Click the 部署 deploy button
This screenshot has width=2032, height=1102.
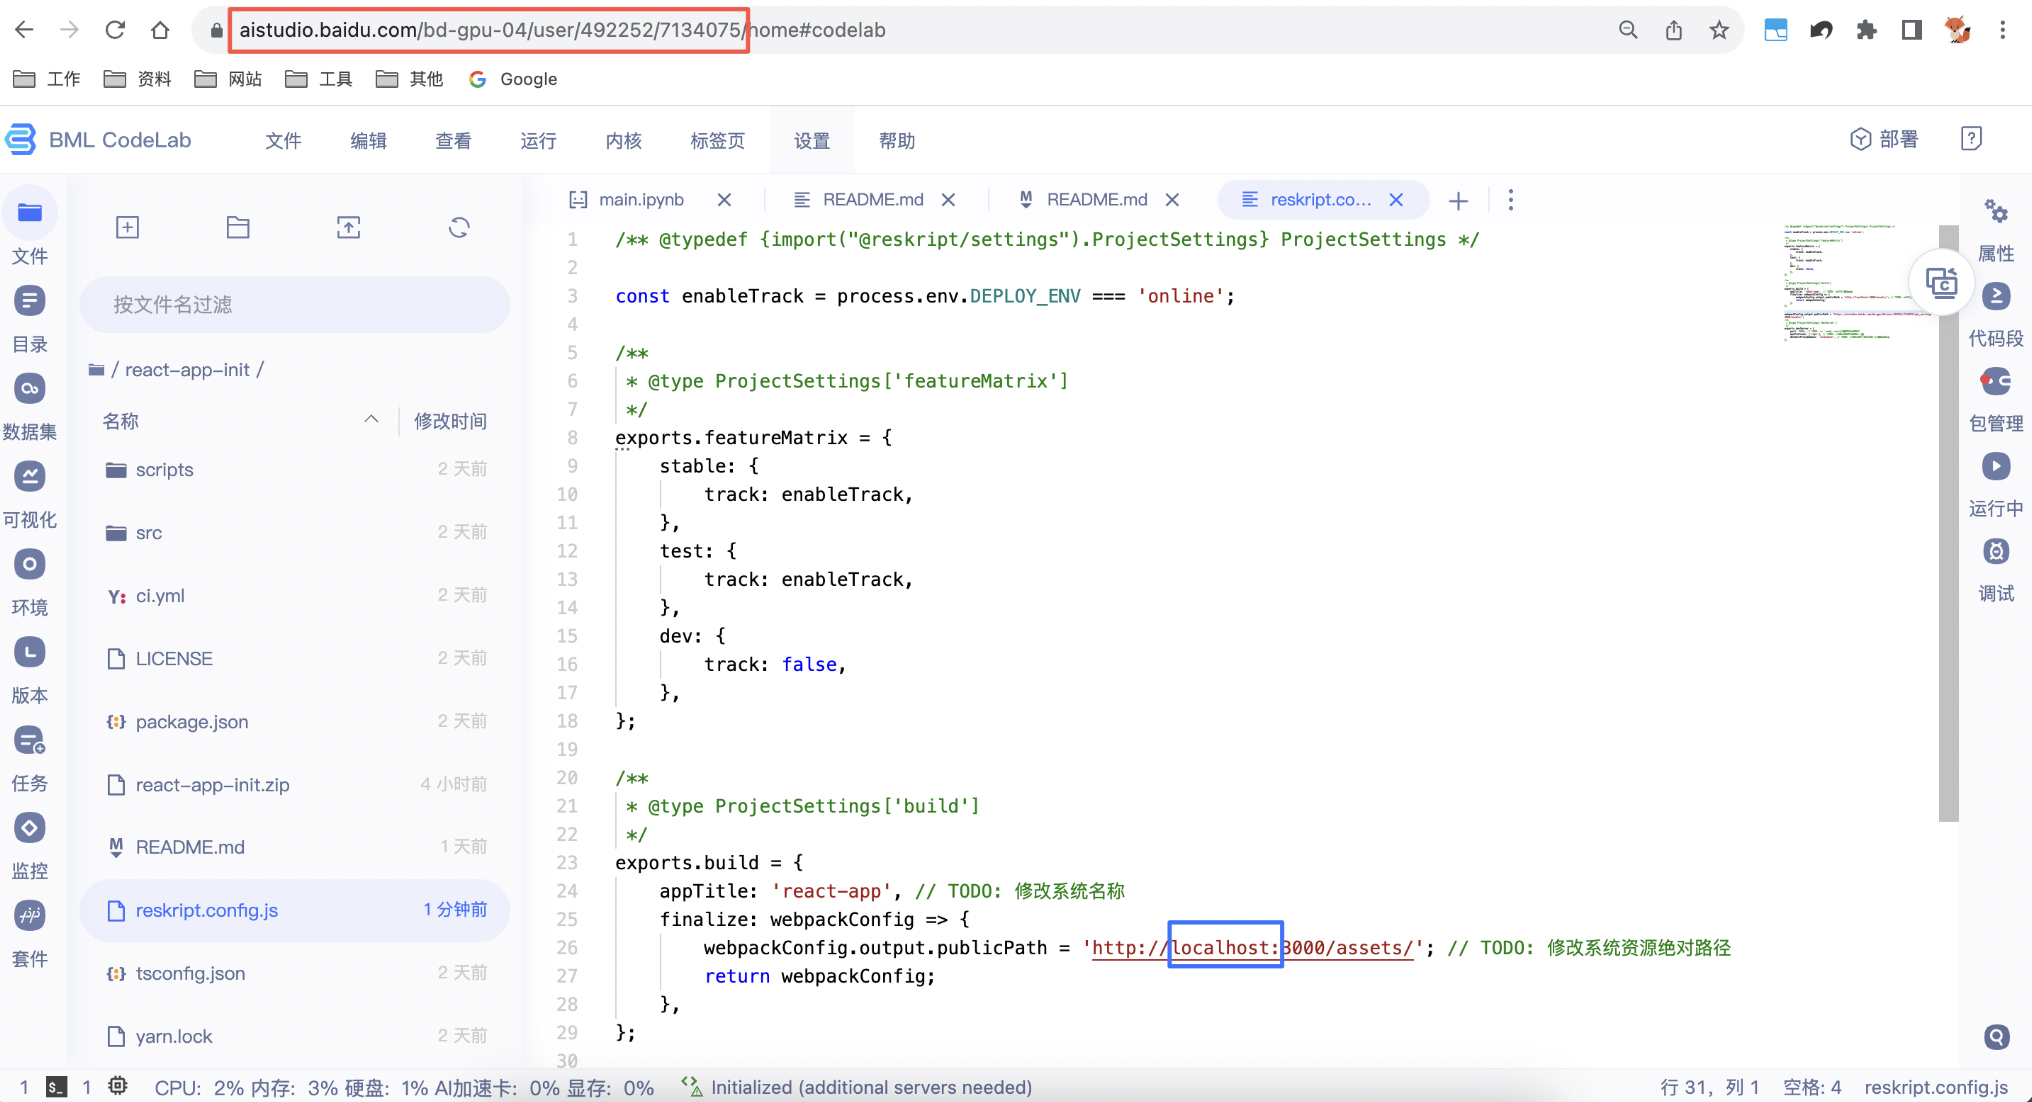click(x=1884, y=139)
